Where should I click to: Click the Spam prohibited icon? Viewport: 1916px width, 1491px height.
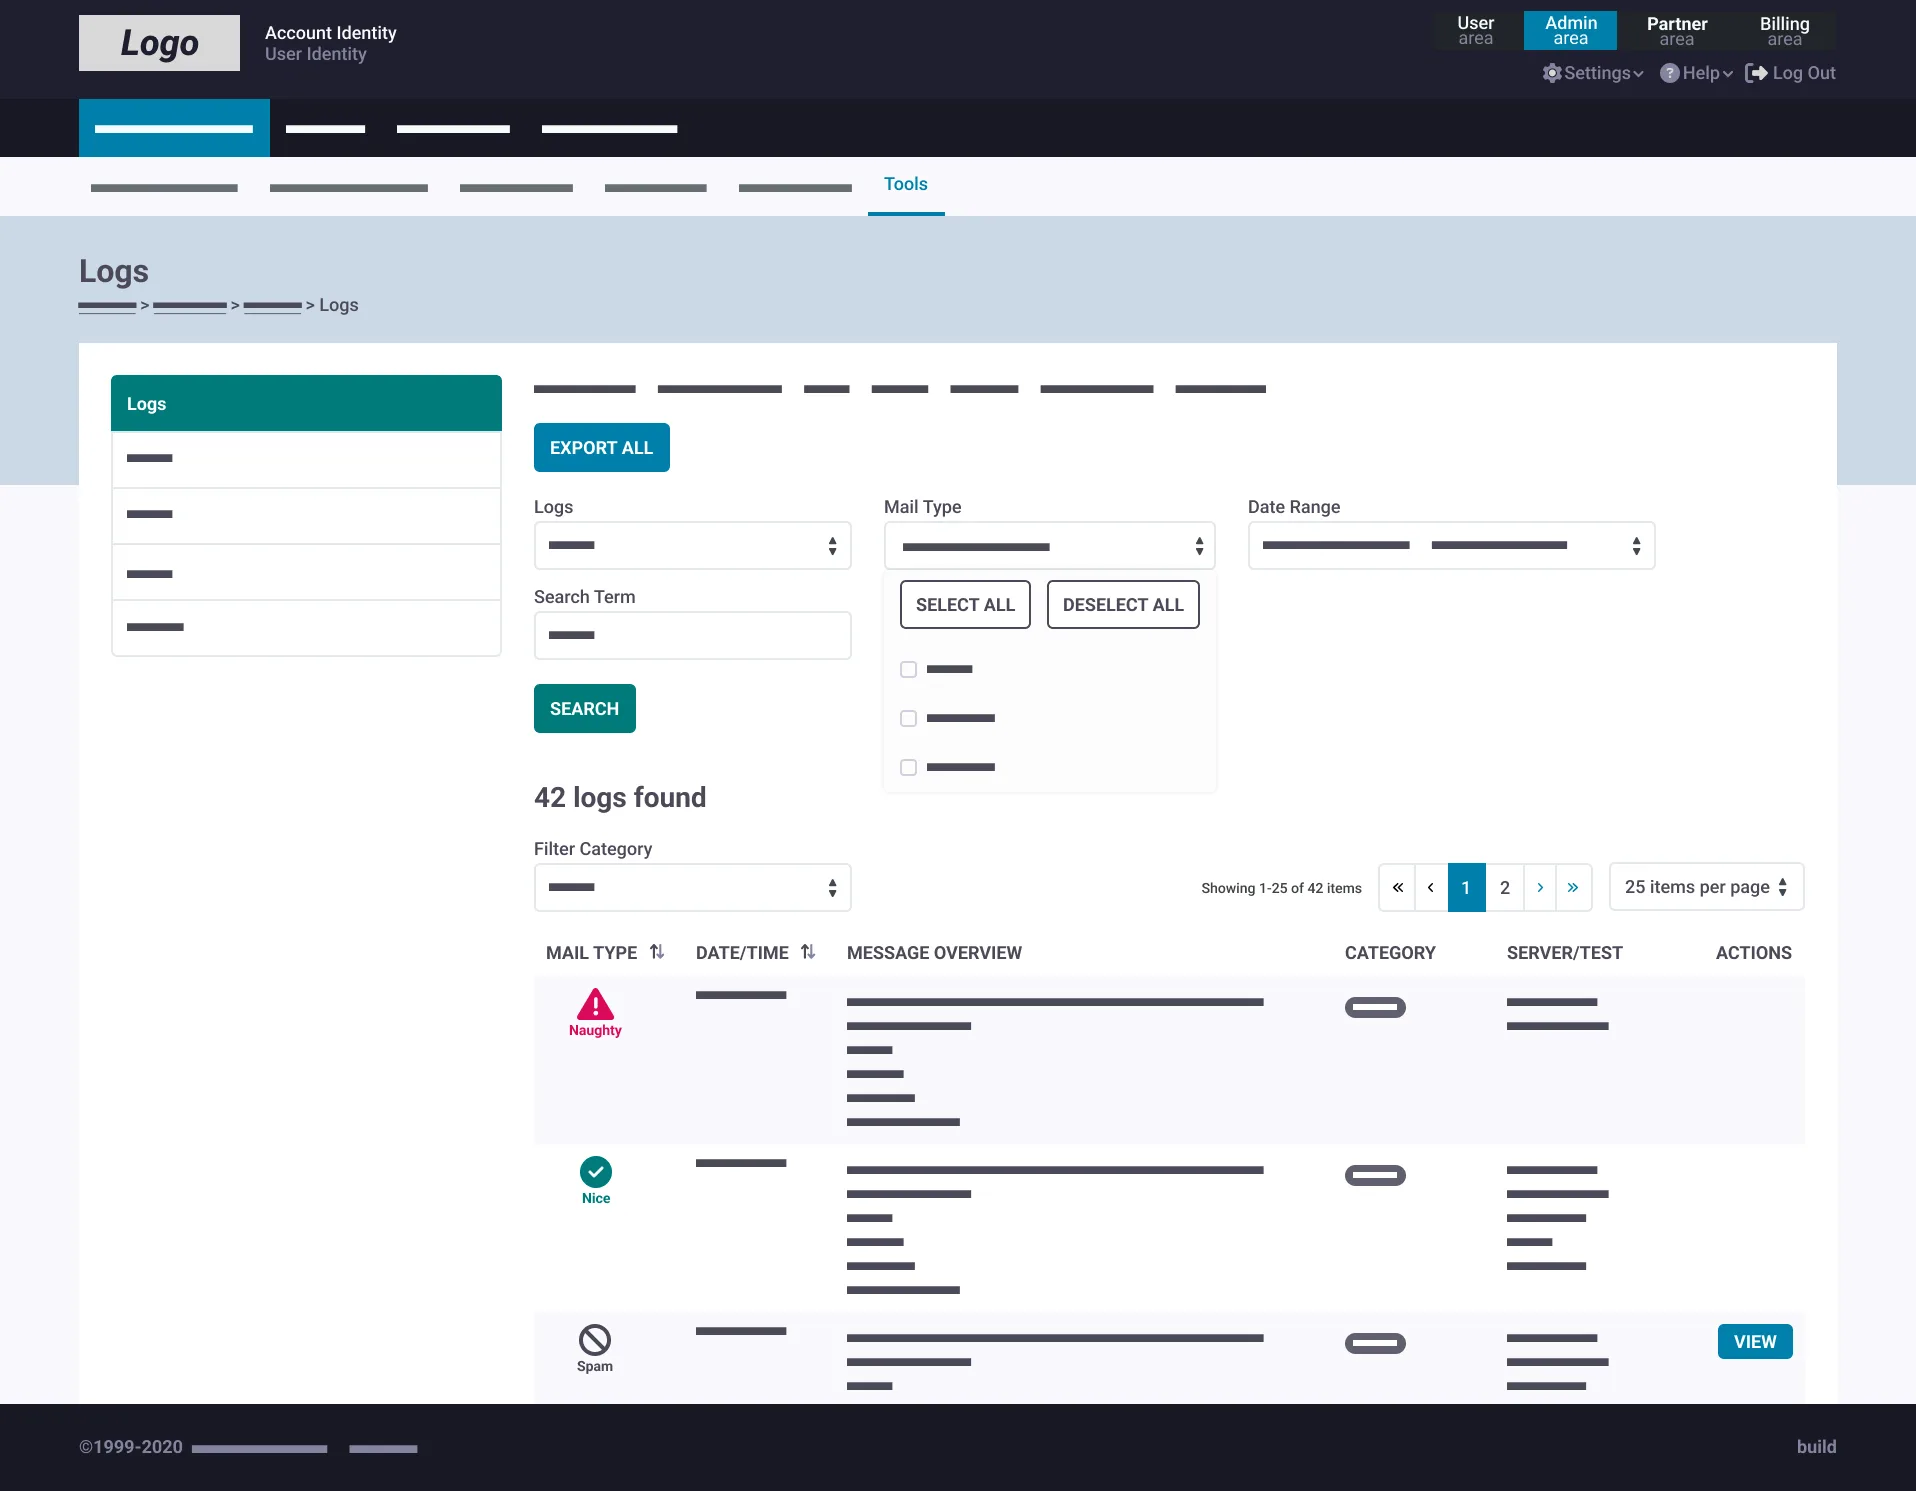coord(595,1339)
